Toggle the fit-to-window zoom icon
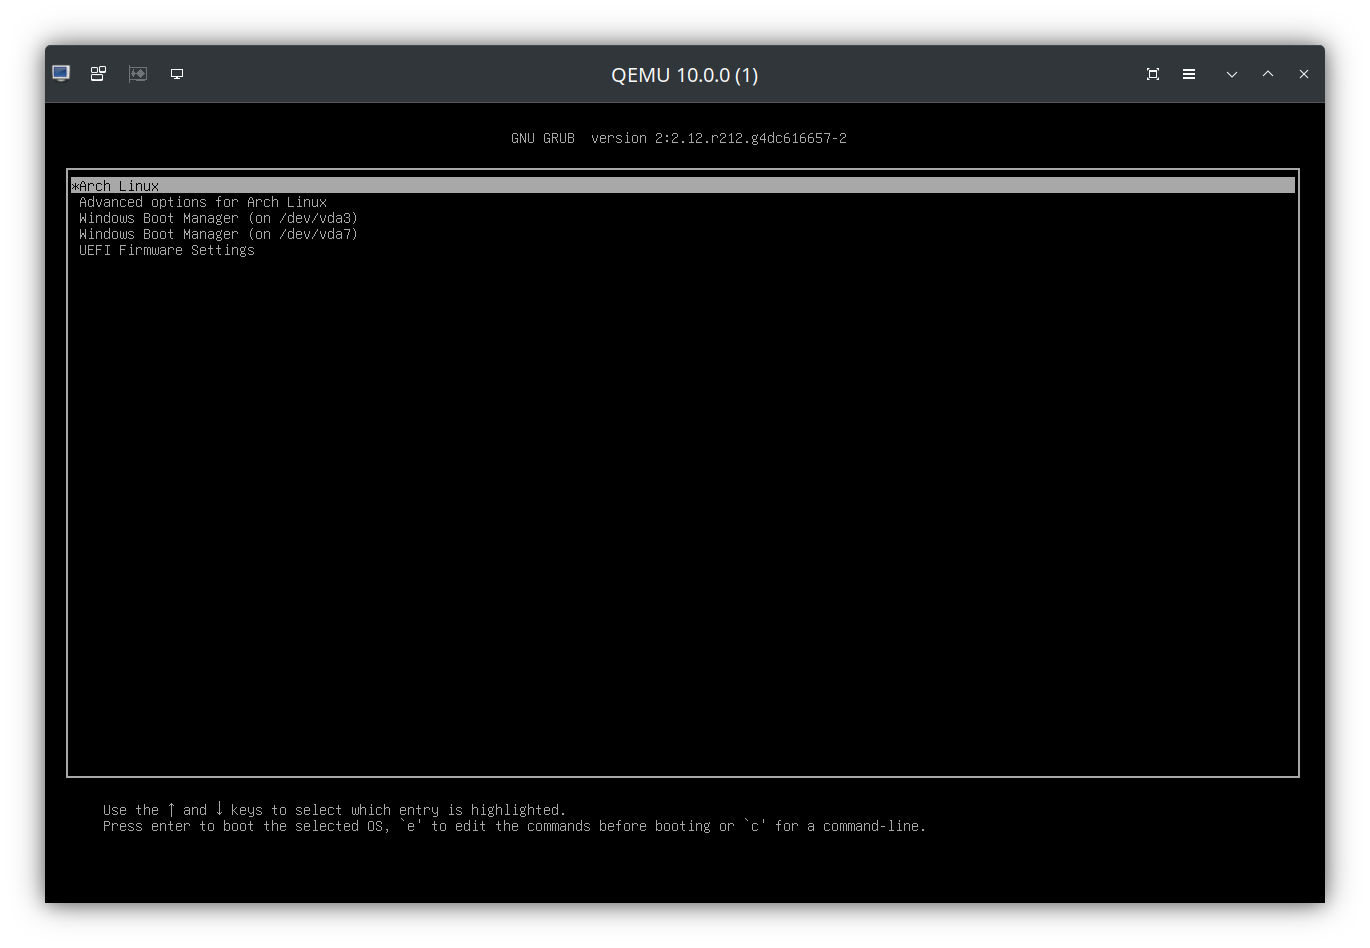 coord(1152,73)
